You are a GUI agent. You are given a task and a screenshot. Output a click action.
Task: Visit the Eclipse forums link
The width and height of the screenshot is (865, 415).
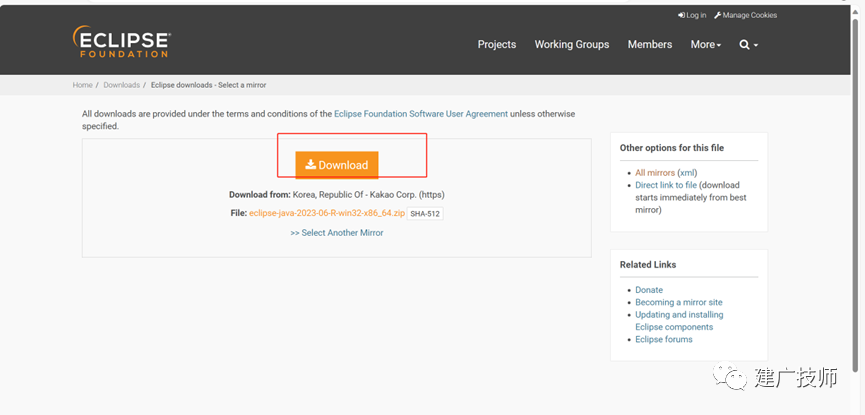[x=664, y=339]
